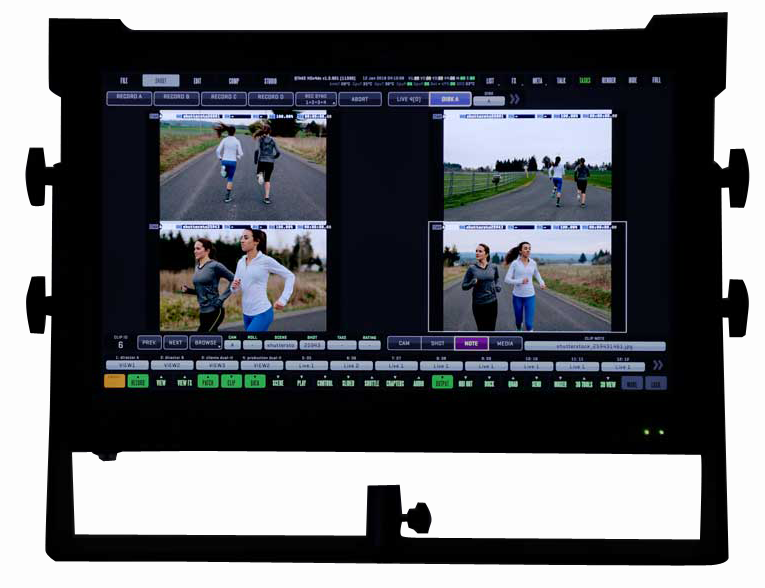
Task: Click the orange button in bottom toolbar
Action: [114, 382]
